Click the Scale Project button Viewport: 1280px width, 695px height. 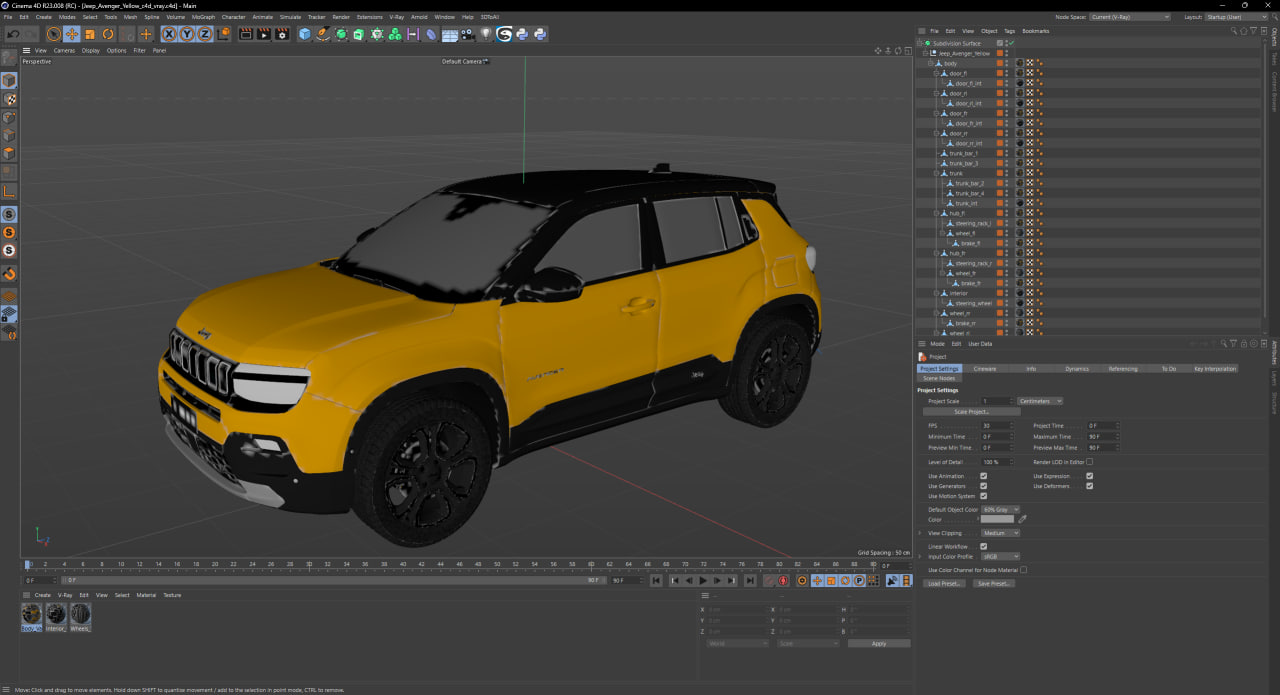[971, 412]
